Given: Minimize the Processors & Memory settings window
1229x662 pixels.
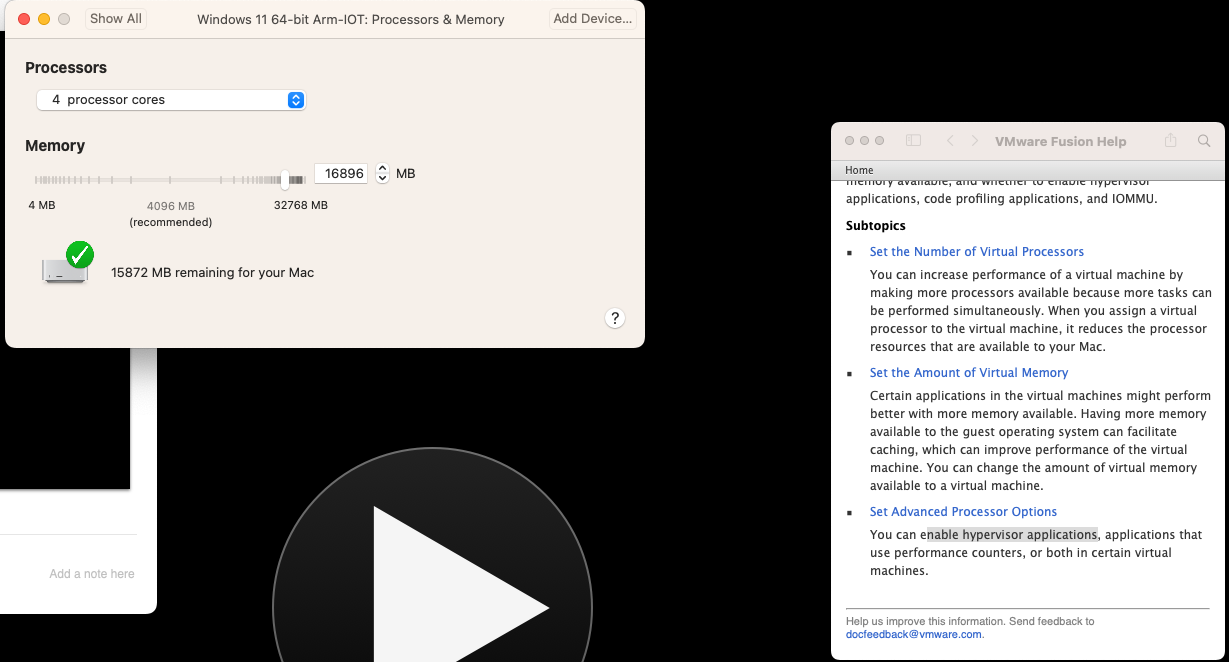Looking at the screenshot, I should point(44,19).
